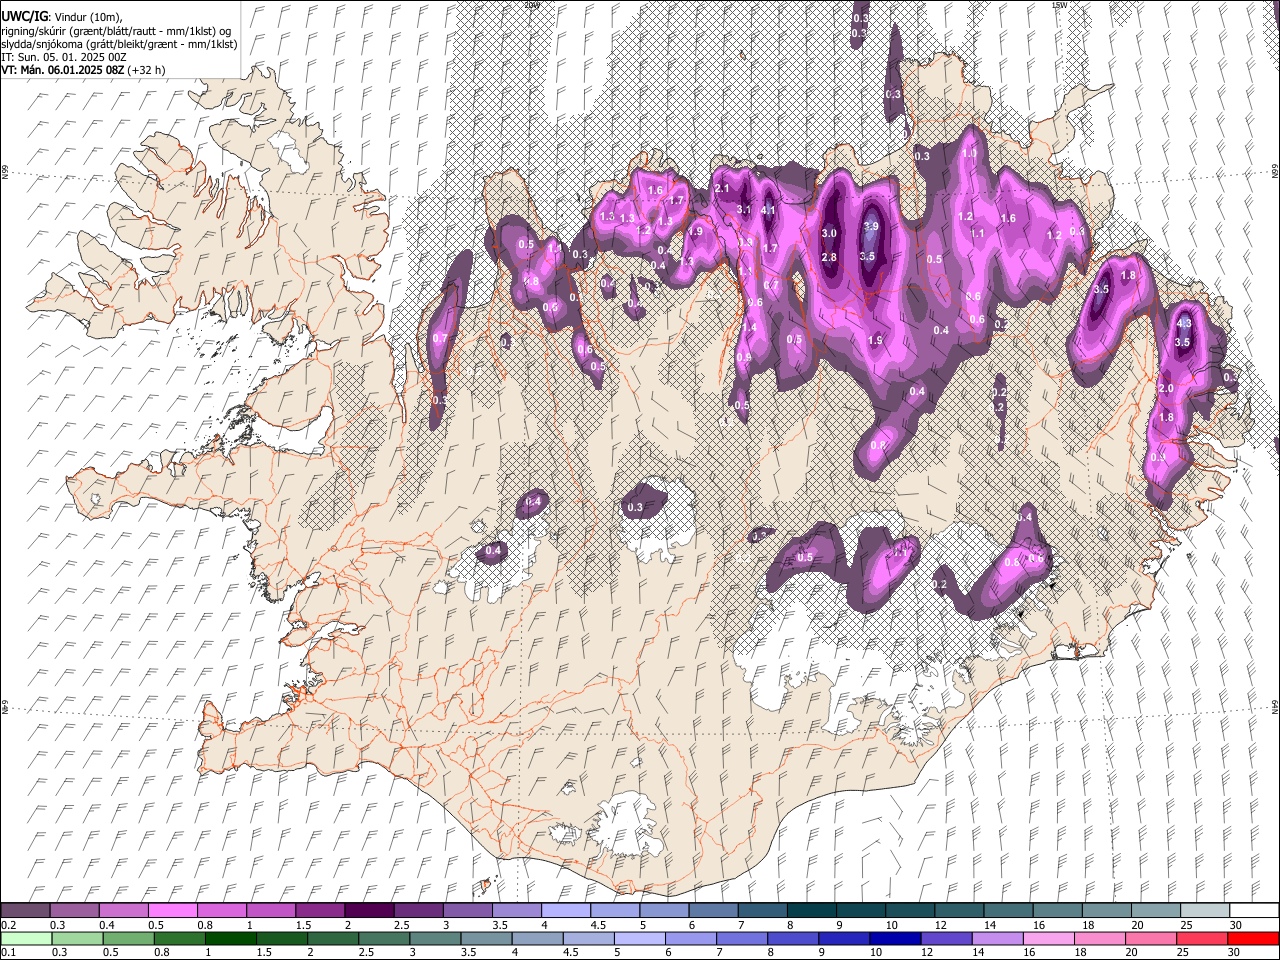The height and width of the screenshot is (960, 1280).
Task: Click bottom-row bright red swatch after 30
Action: [1253, 938]
